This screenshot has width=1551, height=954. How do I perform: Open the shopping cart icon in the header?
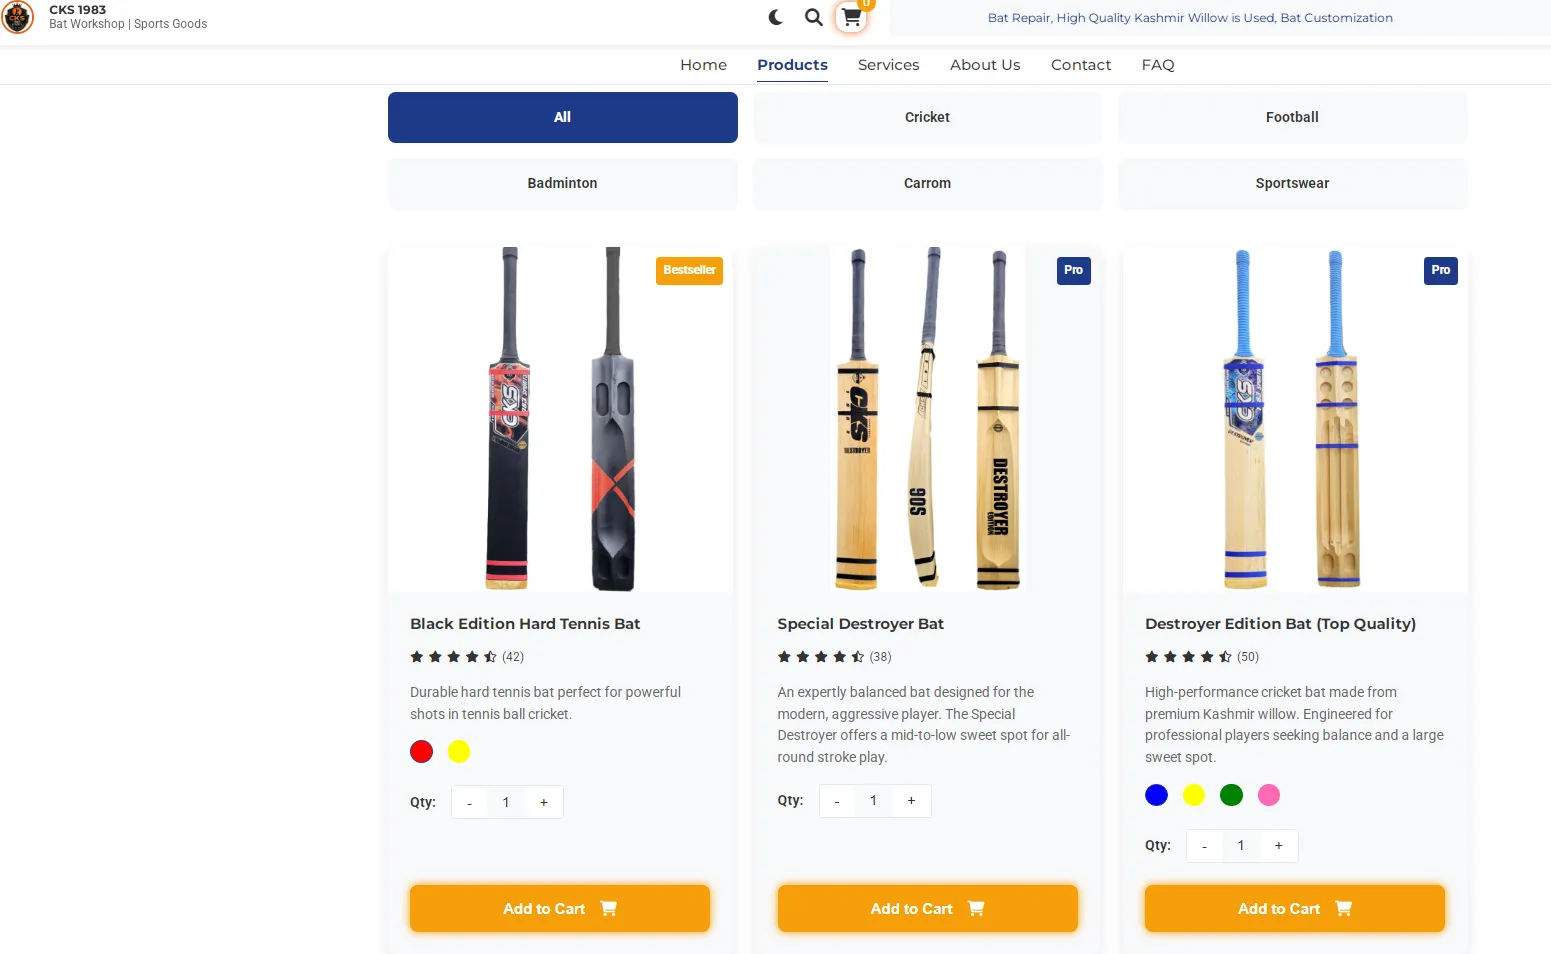[850, 17]
